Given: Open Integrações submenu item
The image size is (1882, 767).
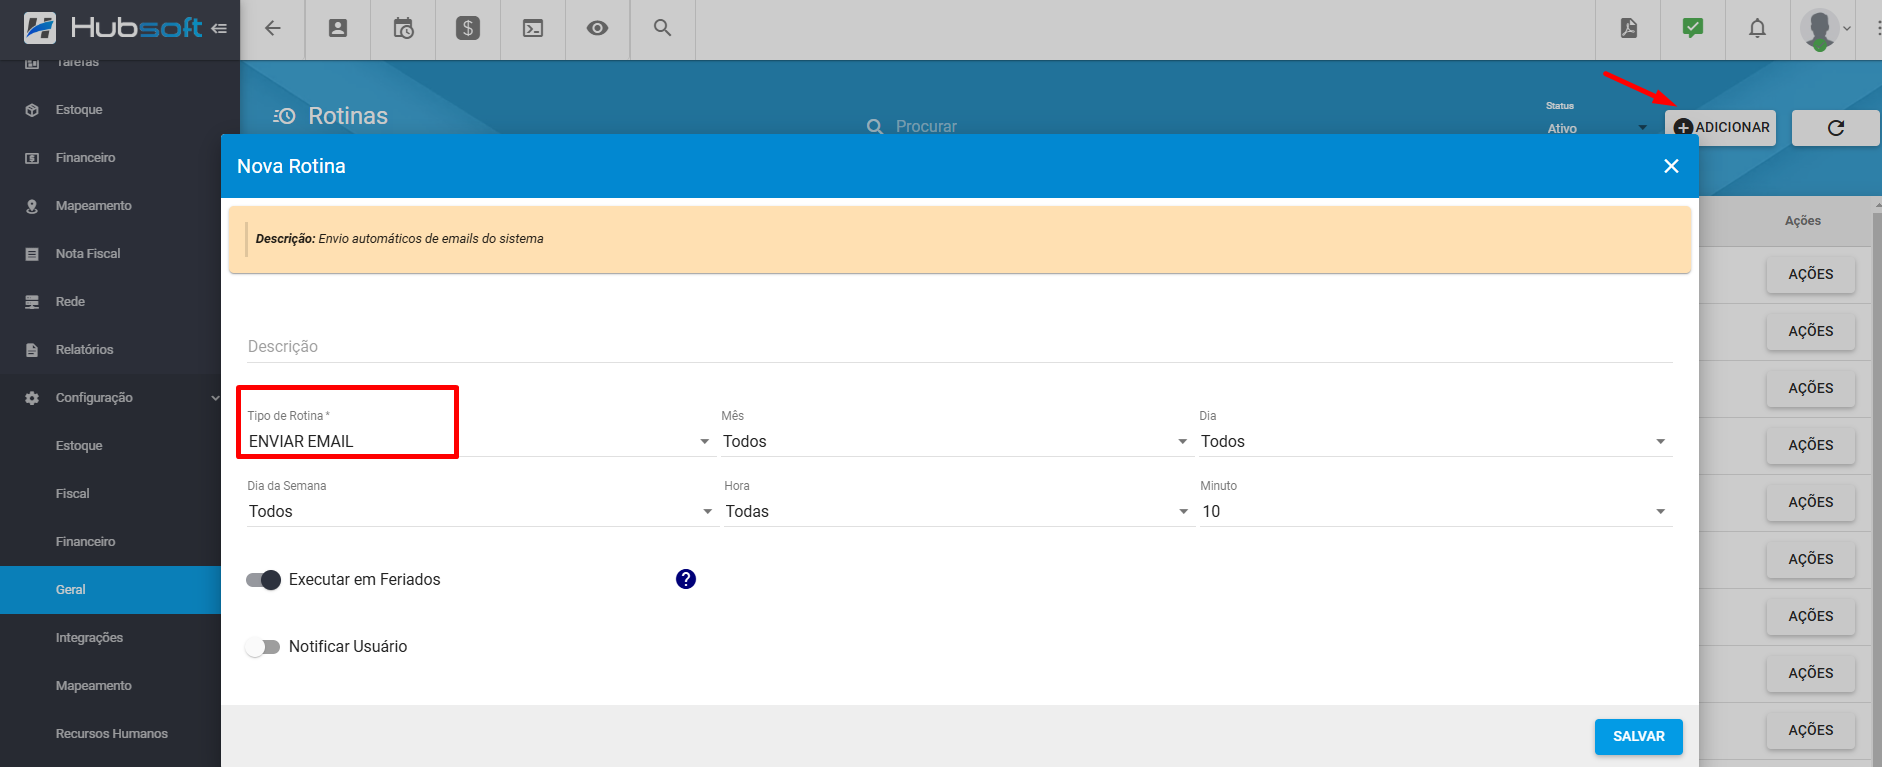Looking at the screenshot, I should 89,638.
